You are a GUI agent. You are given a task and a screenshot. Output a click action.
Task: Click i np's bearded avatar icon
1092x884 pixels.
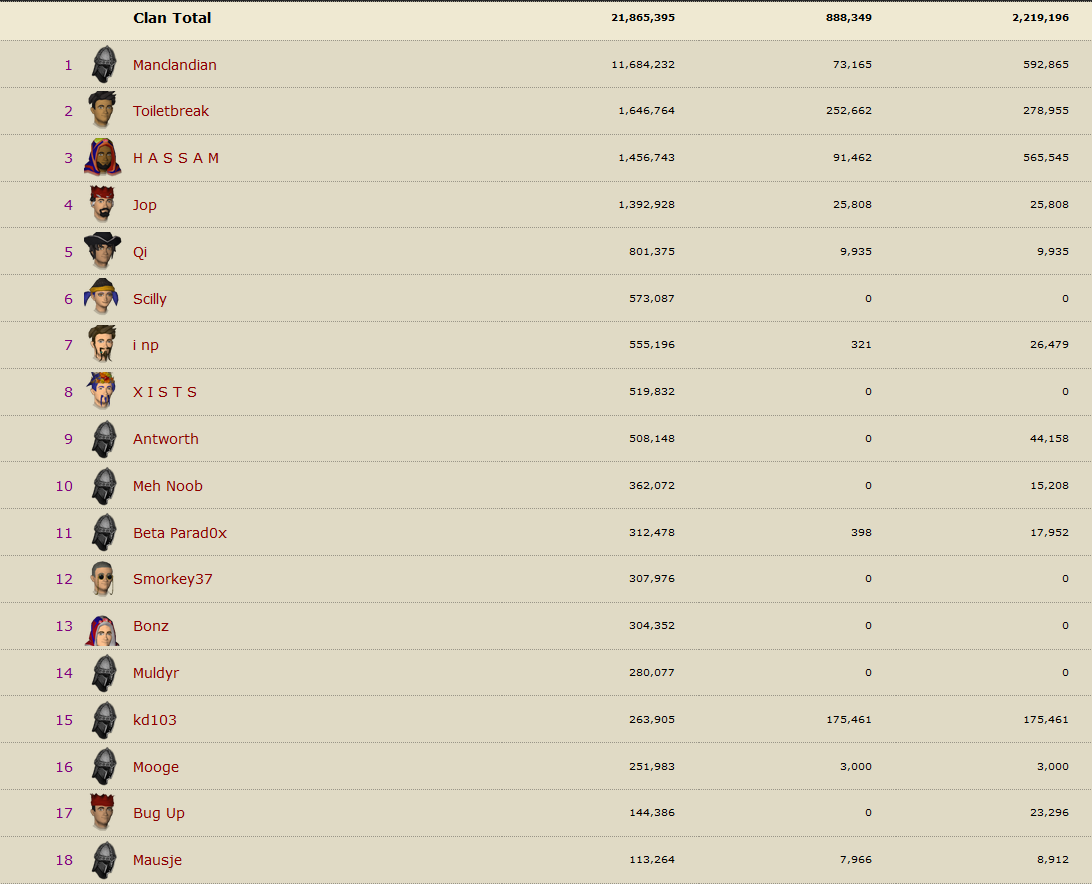pyautogui.click(x=102, y=345)
